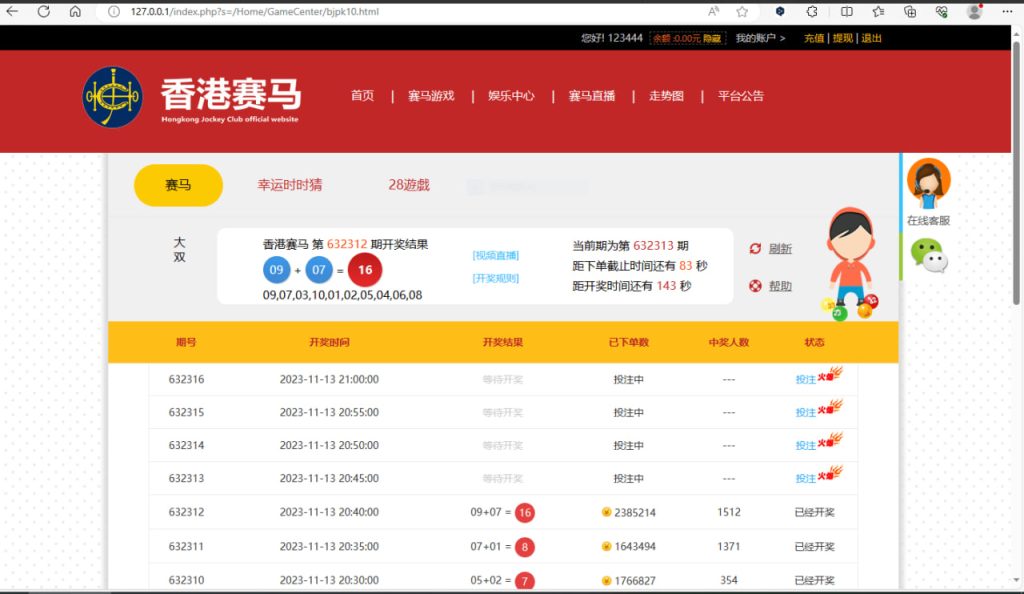Image resolution: width=1024 pixels, height=594 pixels.
Task: Click 投注 link for period 632315
Action: (x=805, y=413)
